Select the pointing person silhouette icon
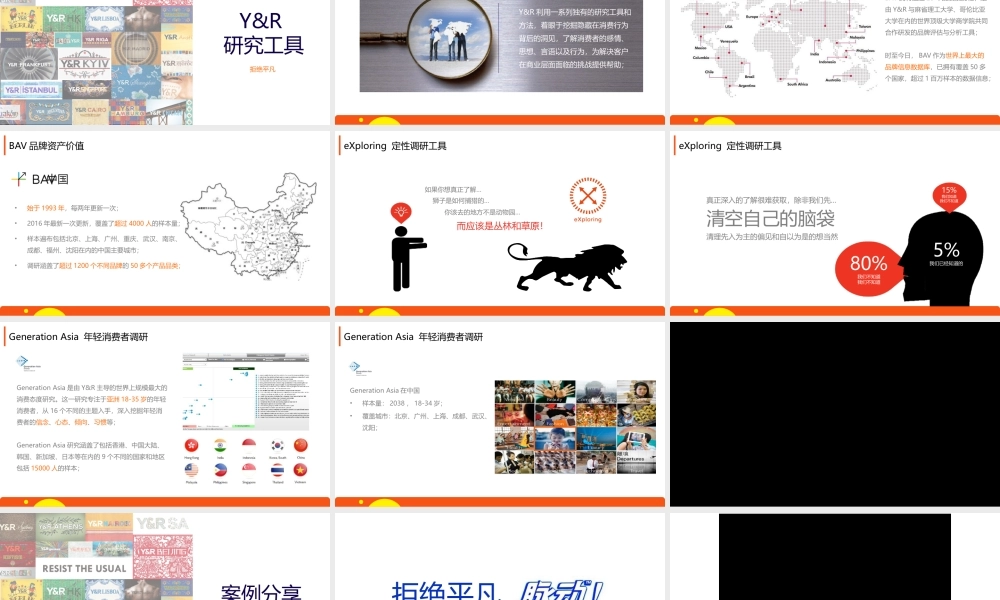This screenshot has width=1000, height=600. point(403,256)
